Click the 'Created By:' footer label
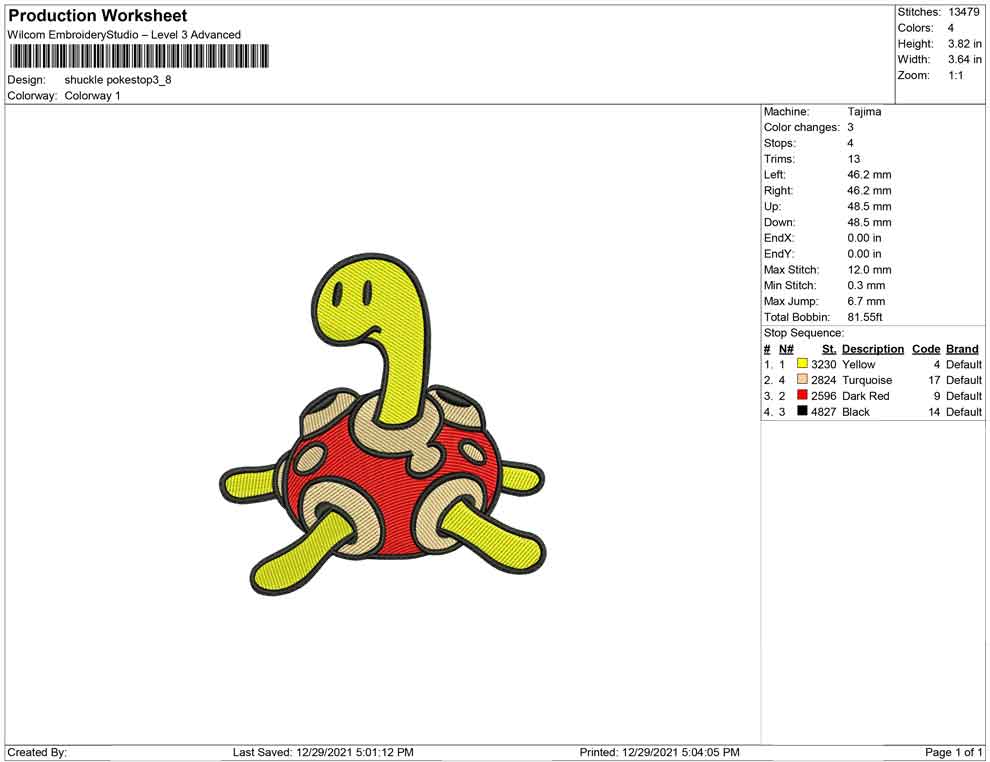Image resolution: width=990 pixels, height=762 pixels. 37,753
